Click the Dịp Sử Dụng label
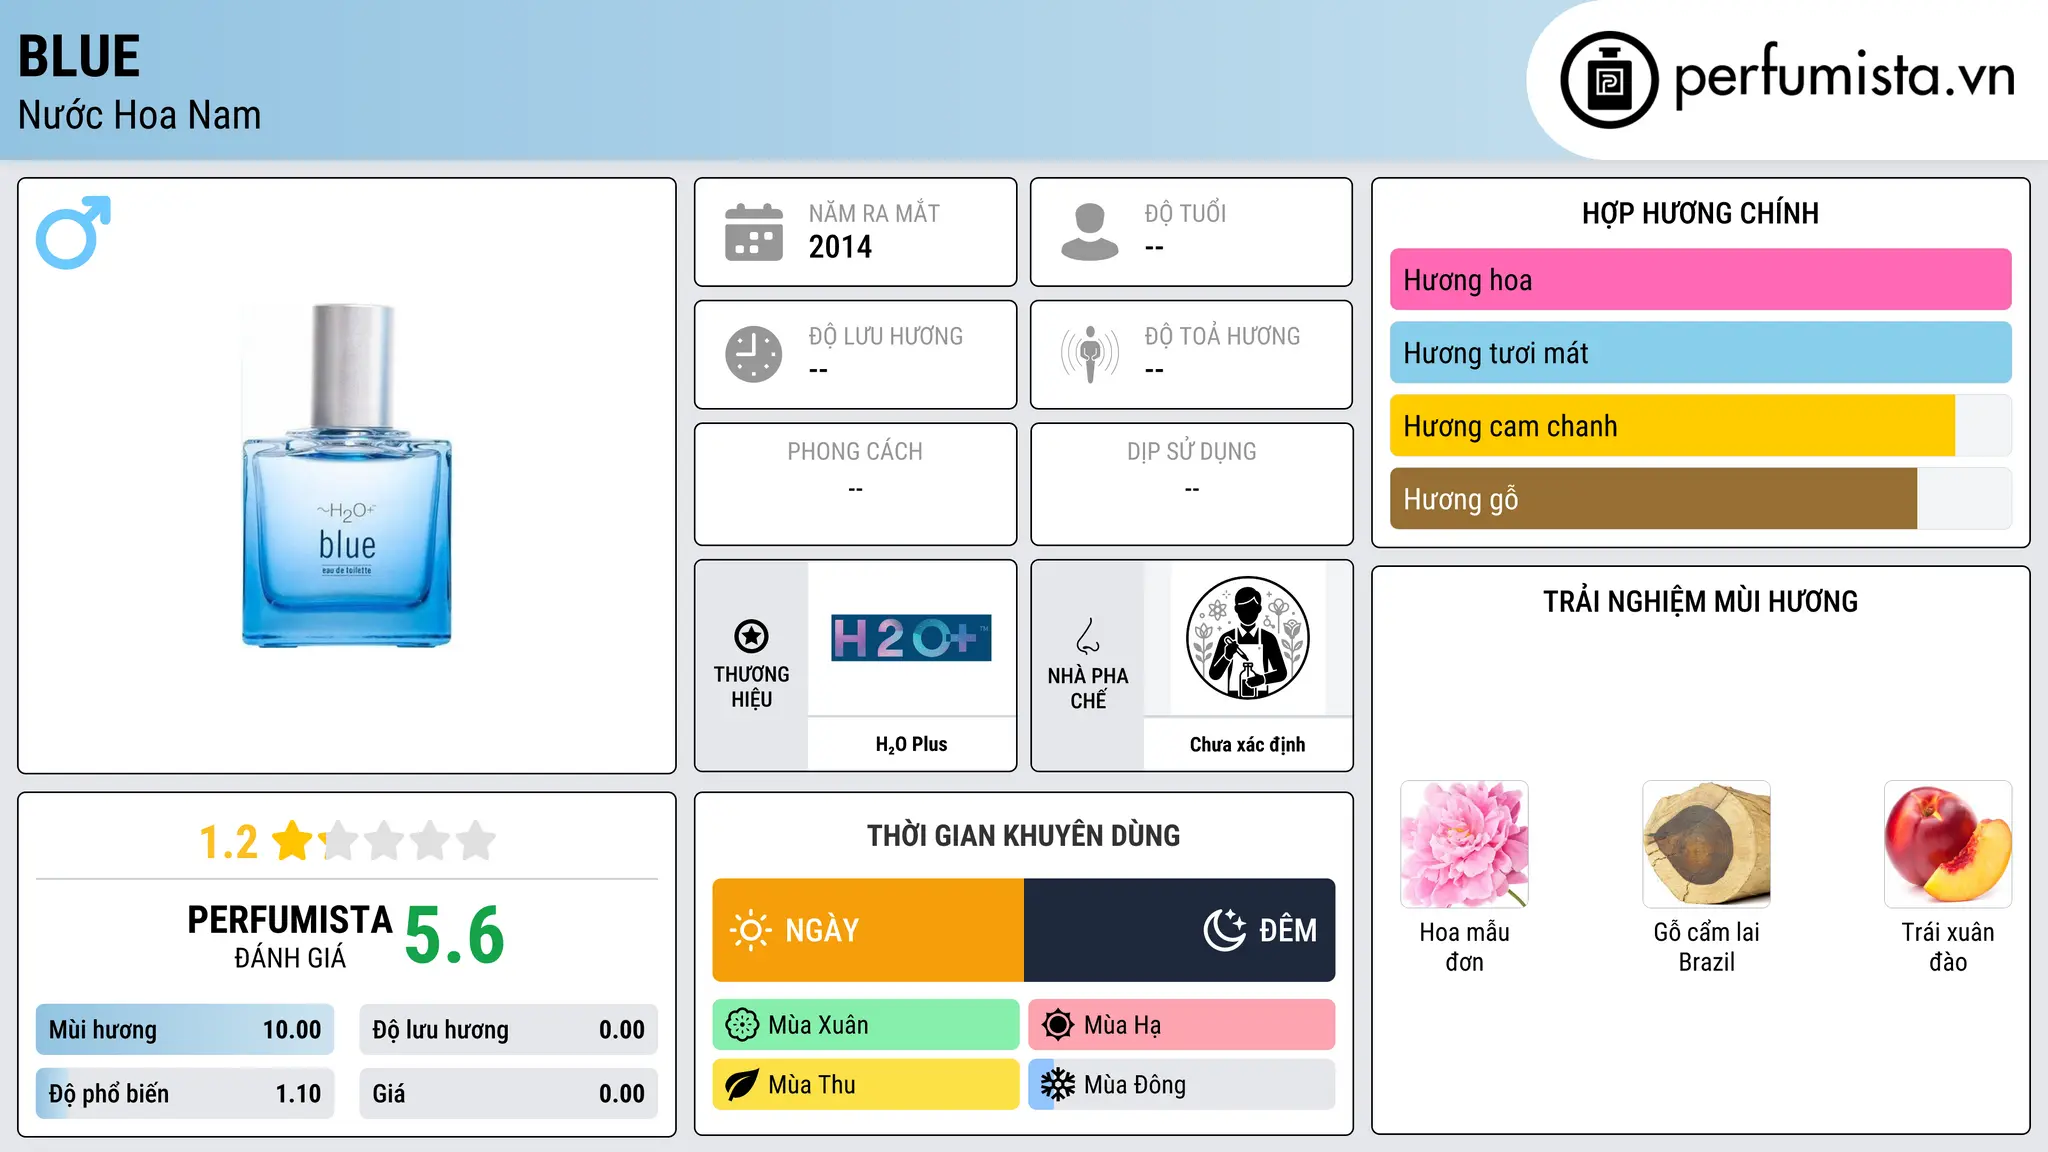The height and width of the screenshot is (1152, 2048). tap(1192, 452)
